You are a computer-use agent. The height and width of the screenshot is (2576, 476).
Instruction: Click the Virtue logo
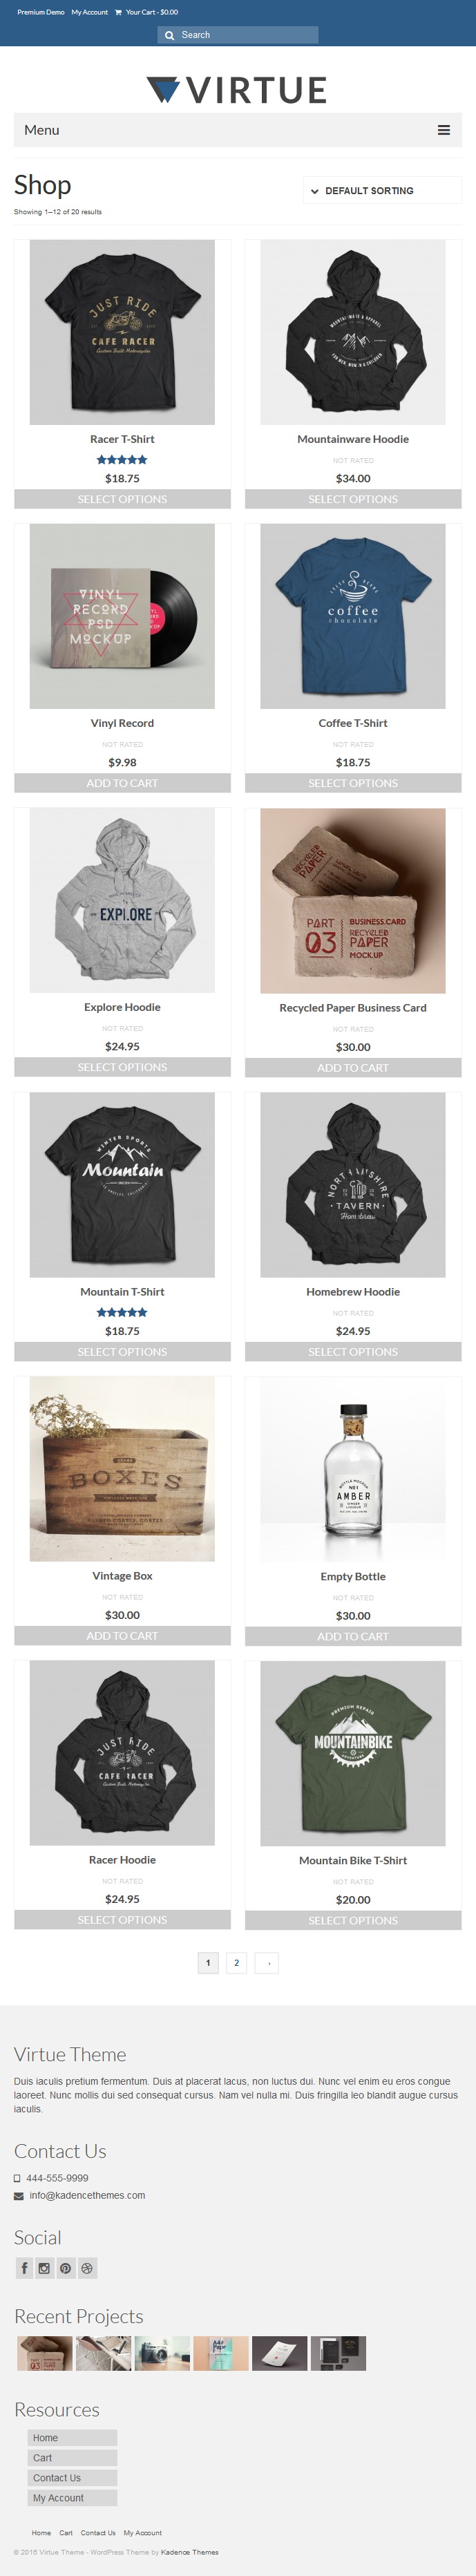point(237,90)
